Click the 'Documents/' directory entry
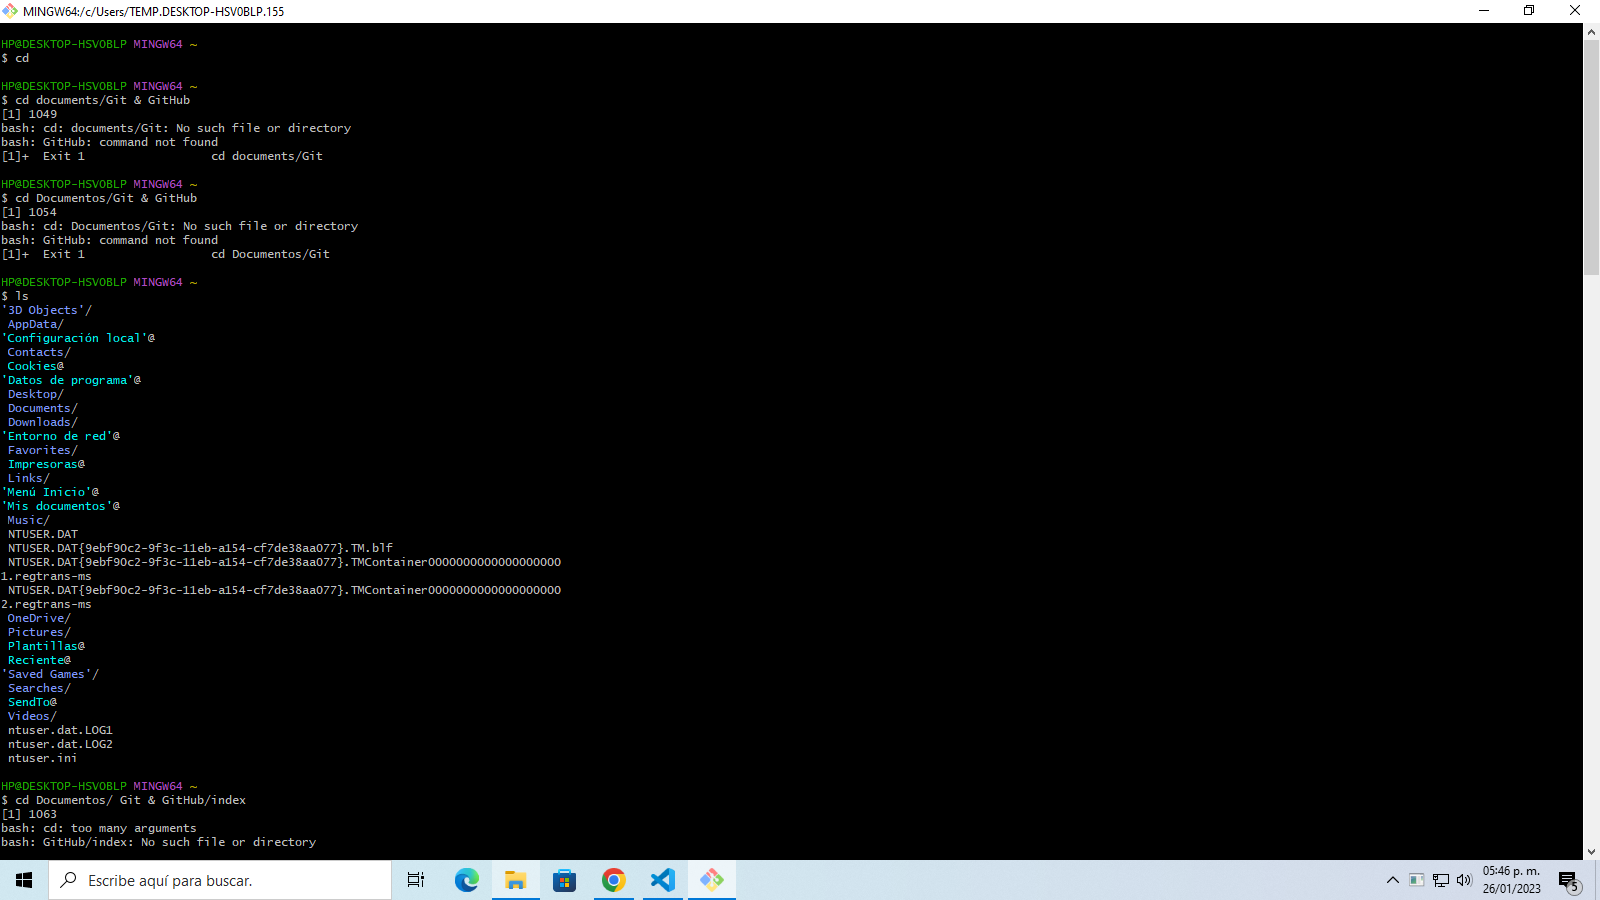Viewport: 1600px width, 900px height. pyautogui.click(x=42, y=408)
